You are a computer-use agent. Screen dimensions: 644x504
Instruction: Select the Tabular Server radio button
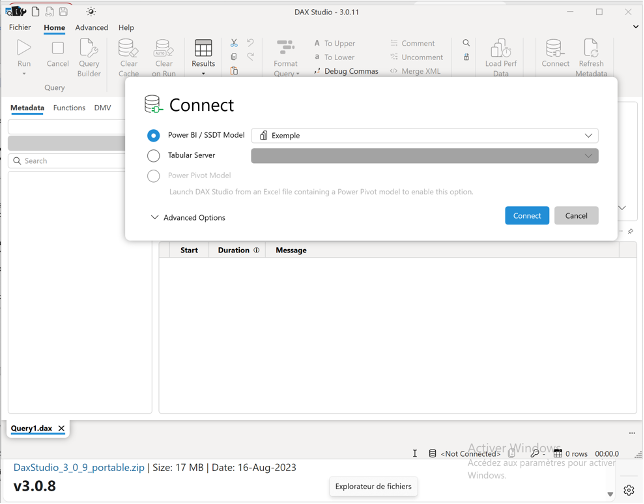point(154,156)
